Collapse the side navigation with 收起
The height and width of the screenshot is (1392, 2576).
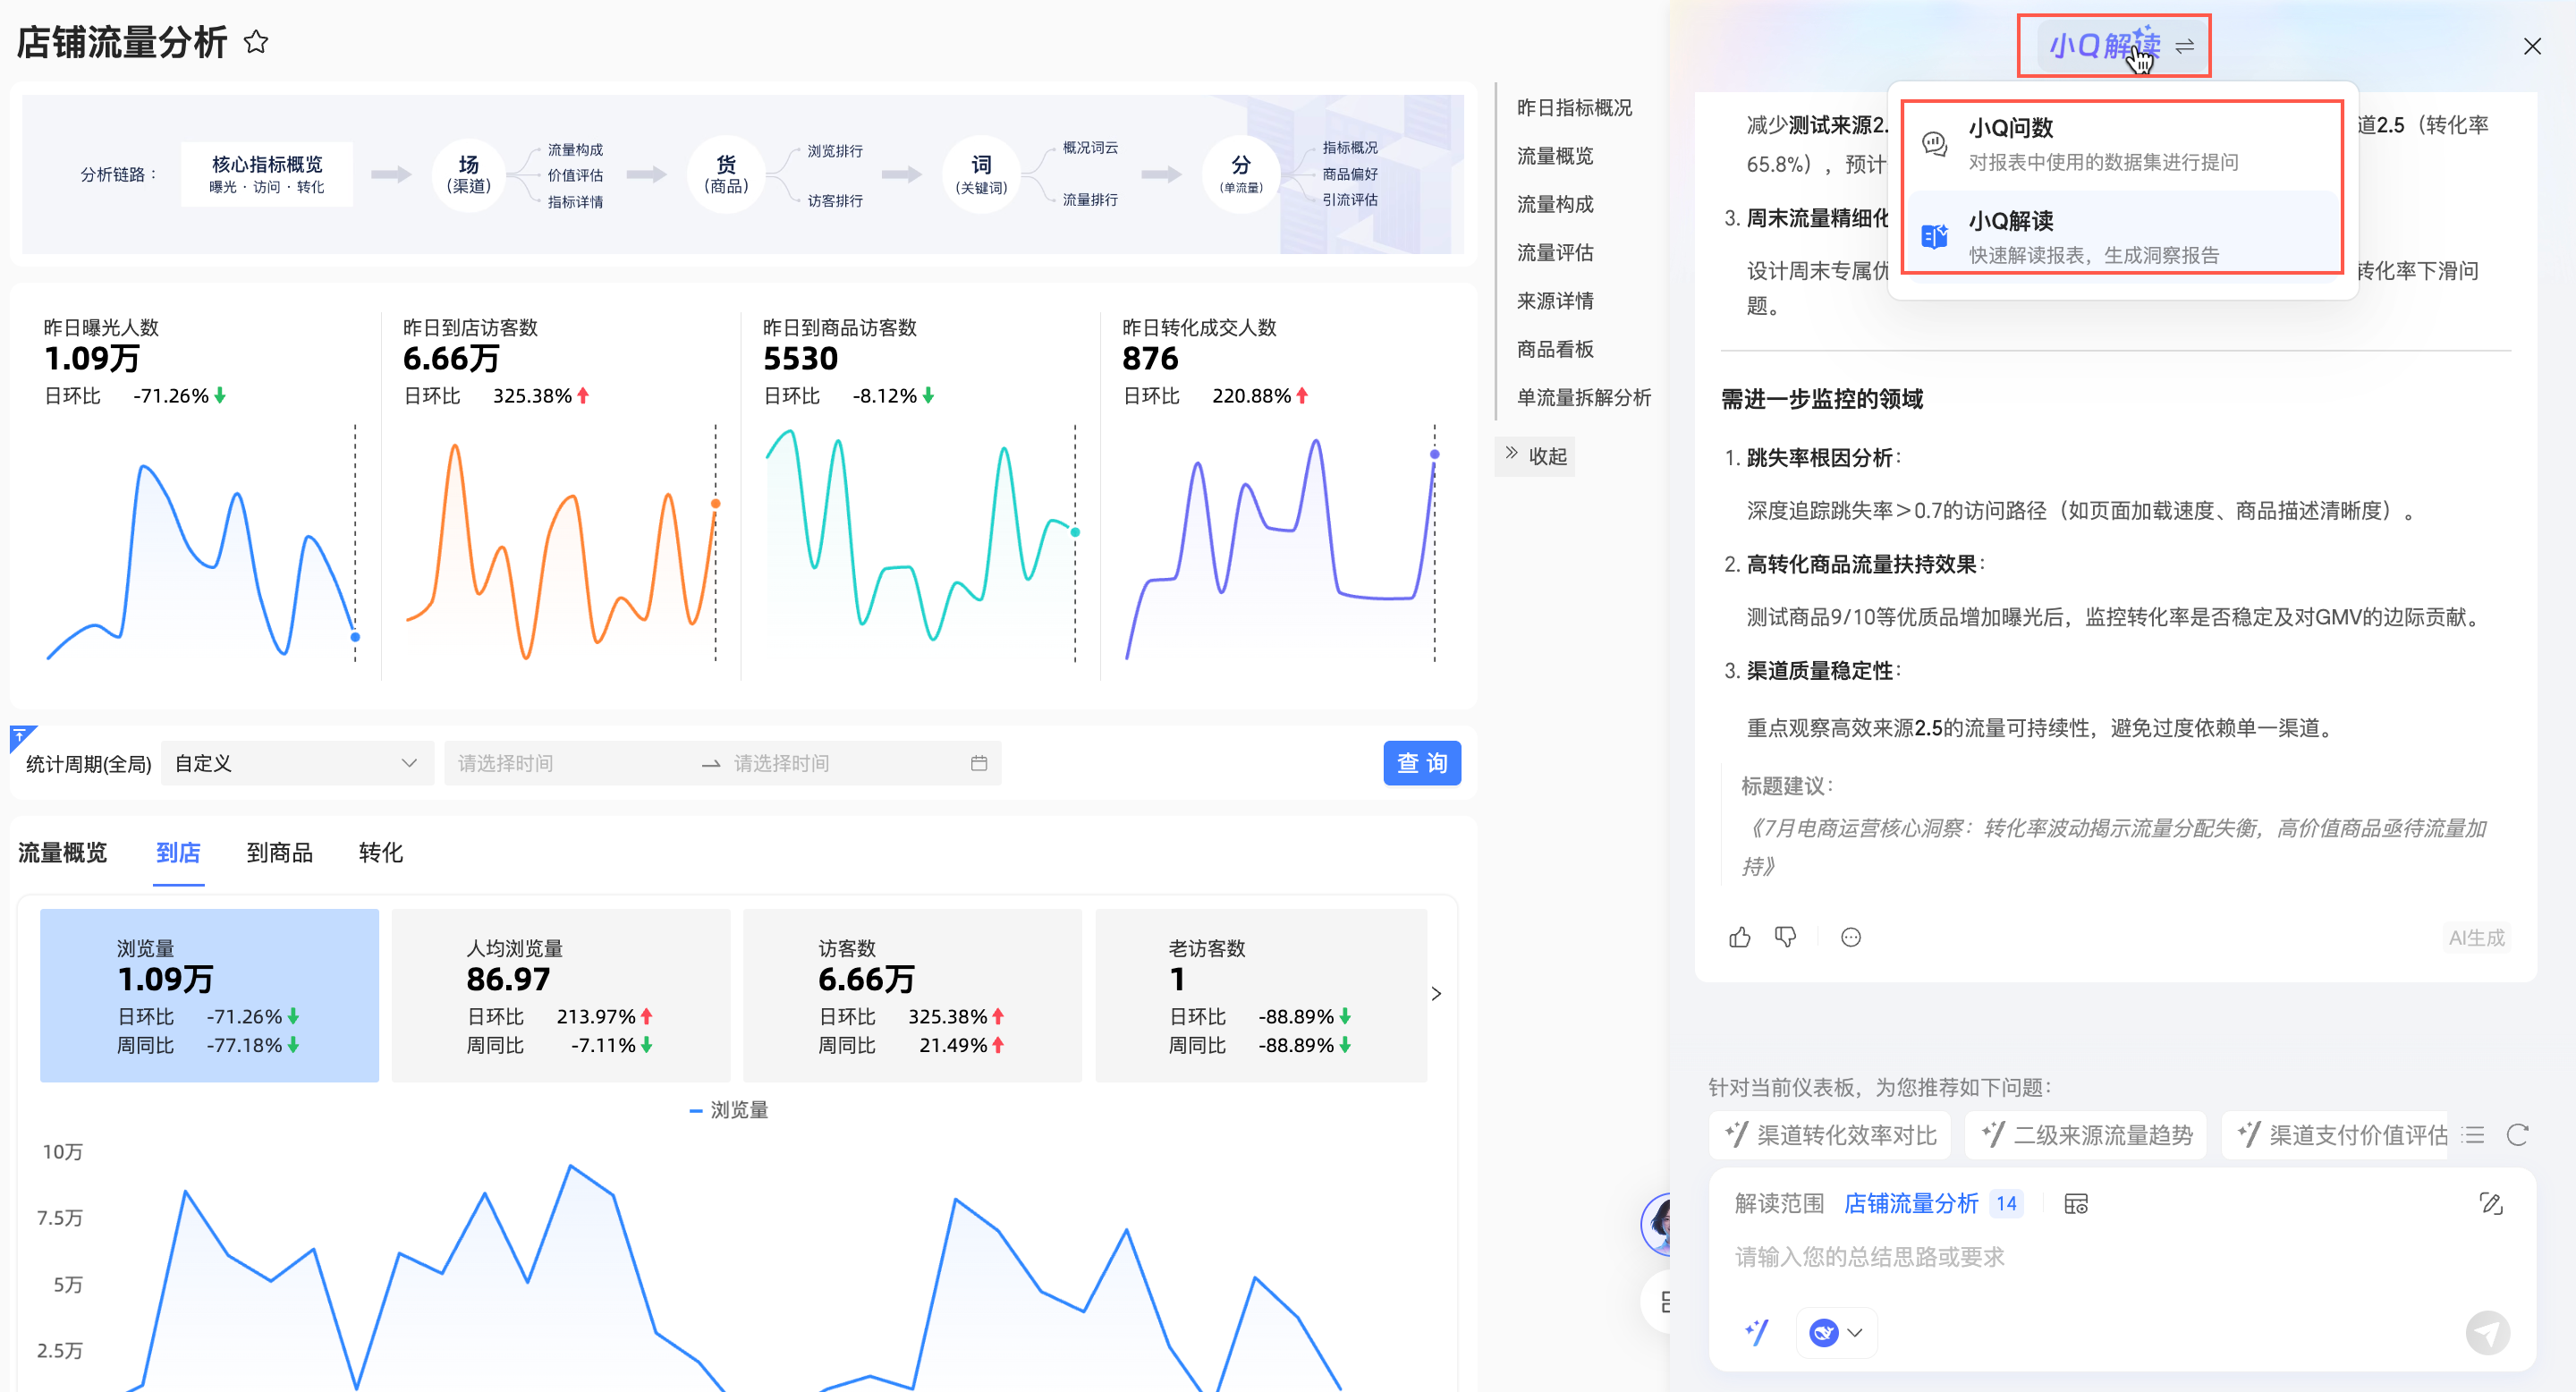(x=1535, y=456)
